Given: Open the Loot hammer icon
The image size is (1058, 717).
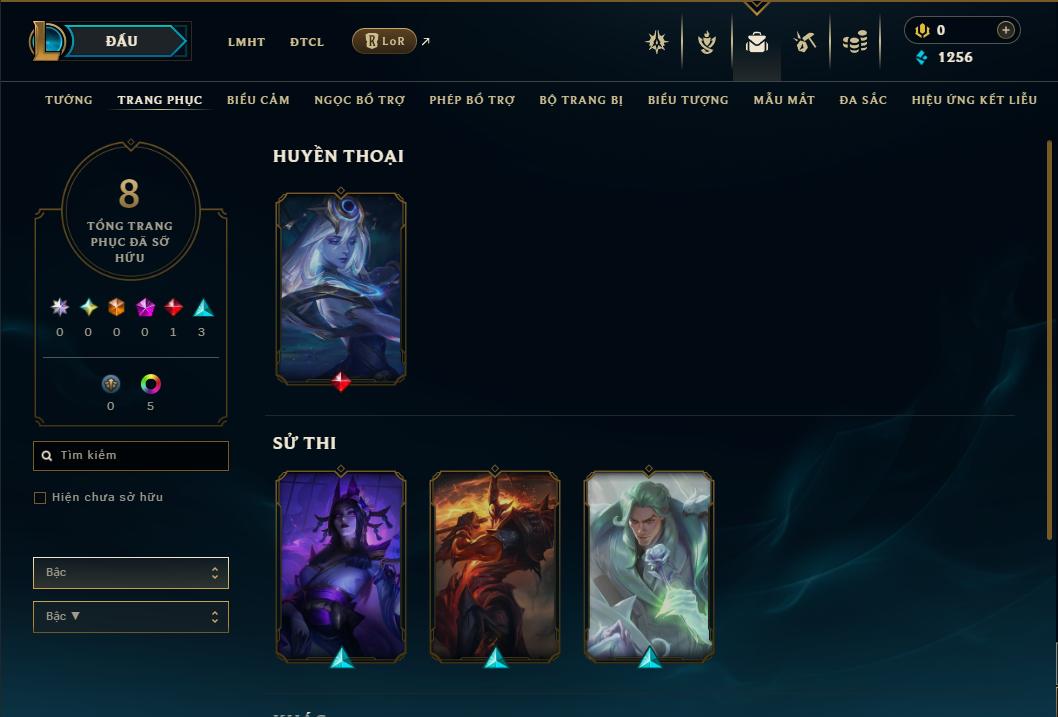Looking at the screenshot, I should tap(805, 42).
